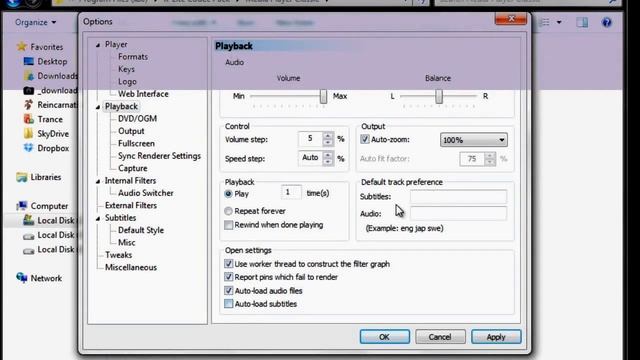Toggle the Auto-zoom checkbox
The width and height of the screenshot is (640, 360).
click(x=364, y=139)
